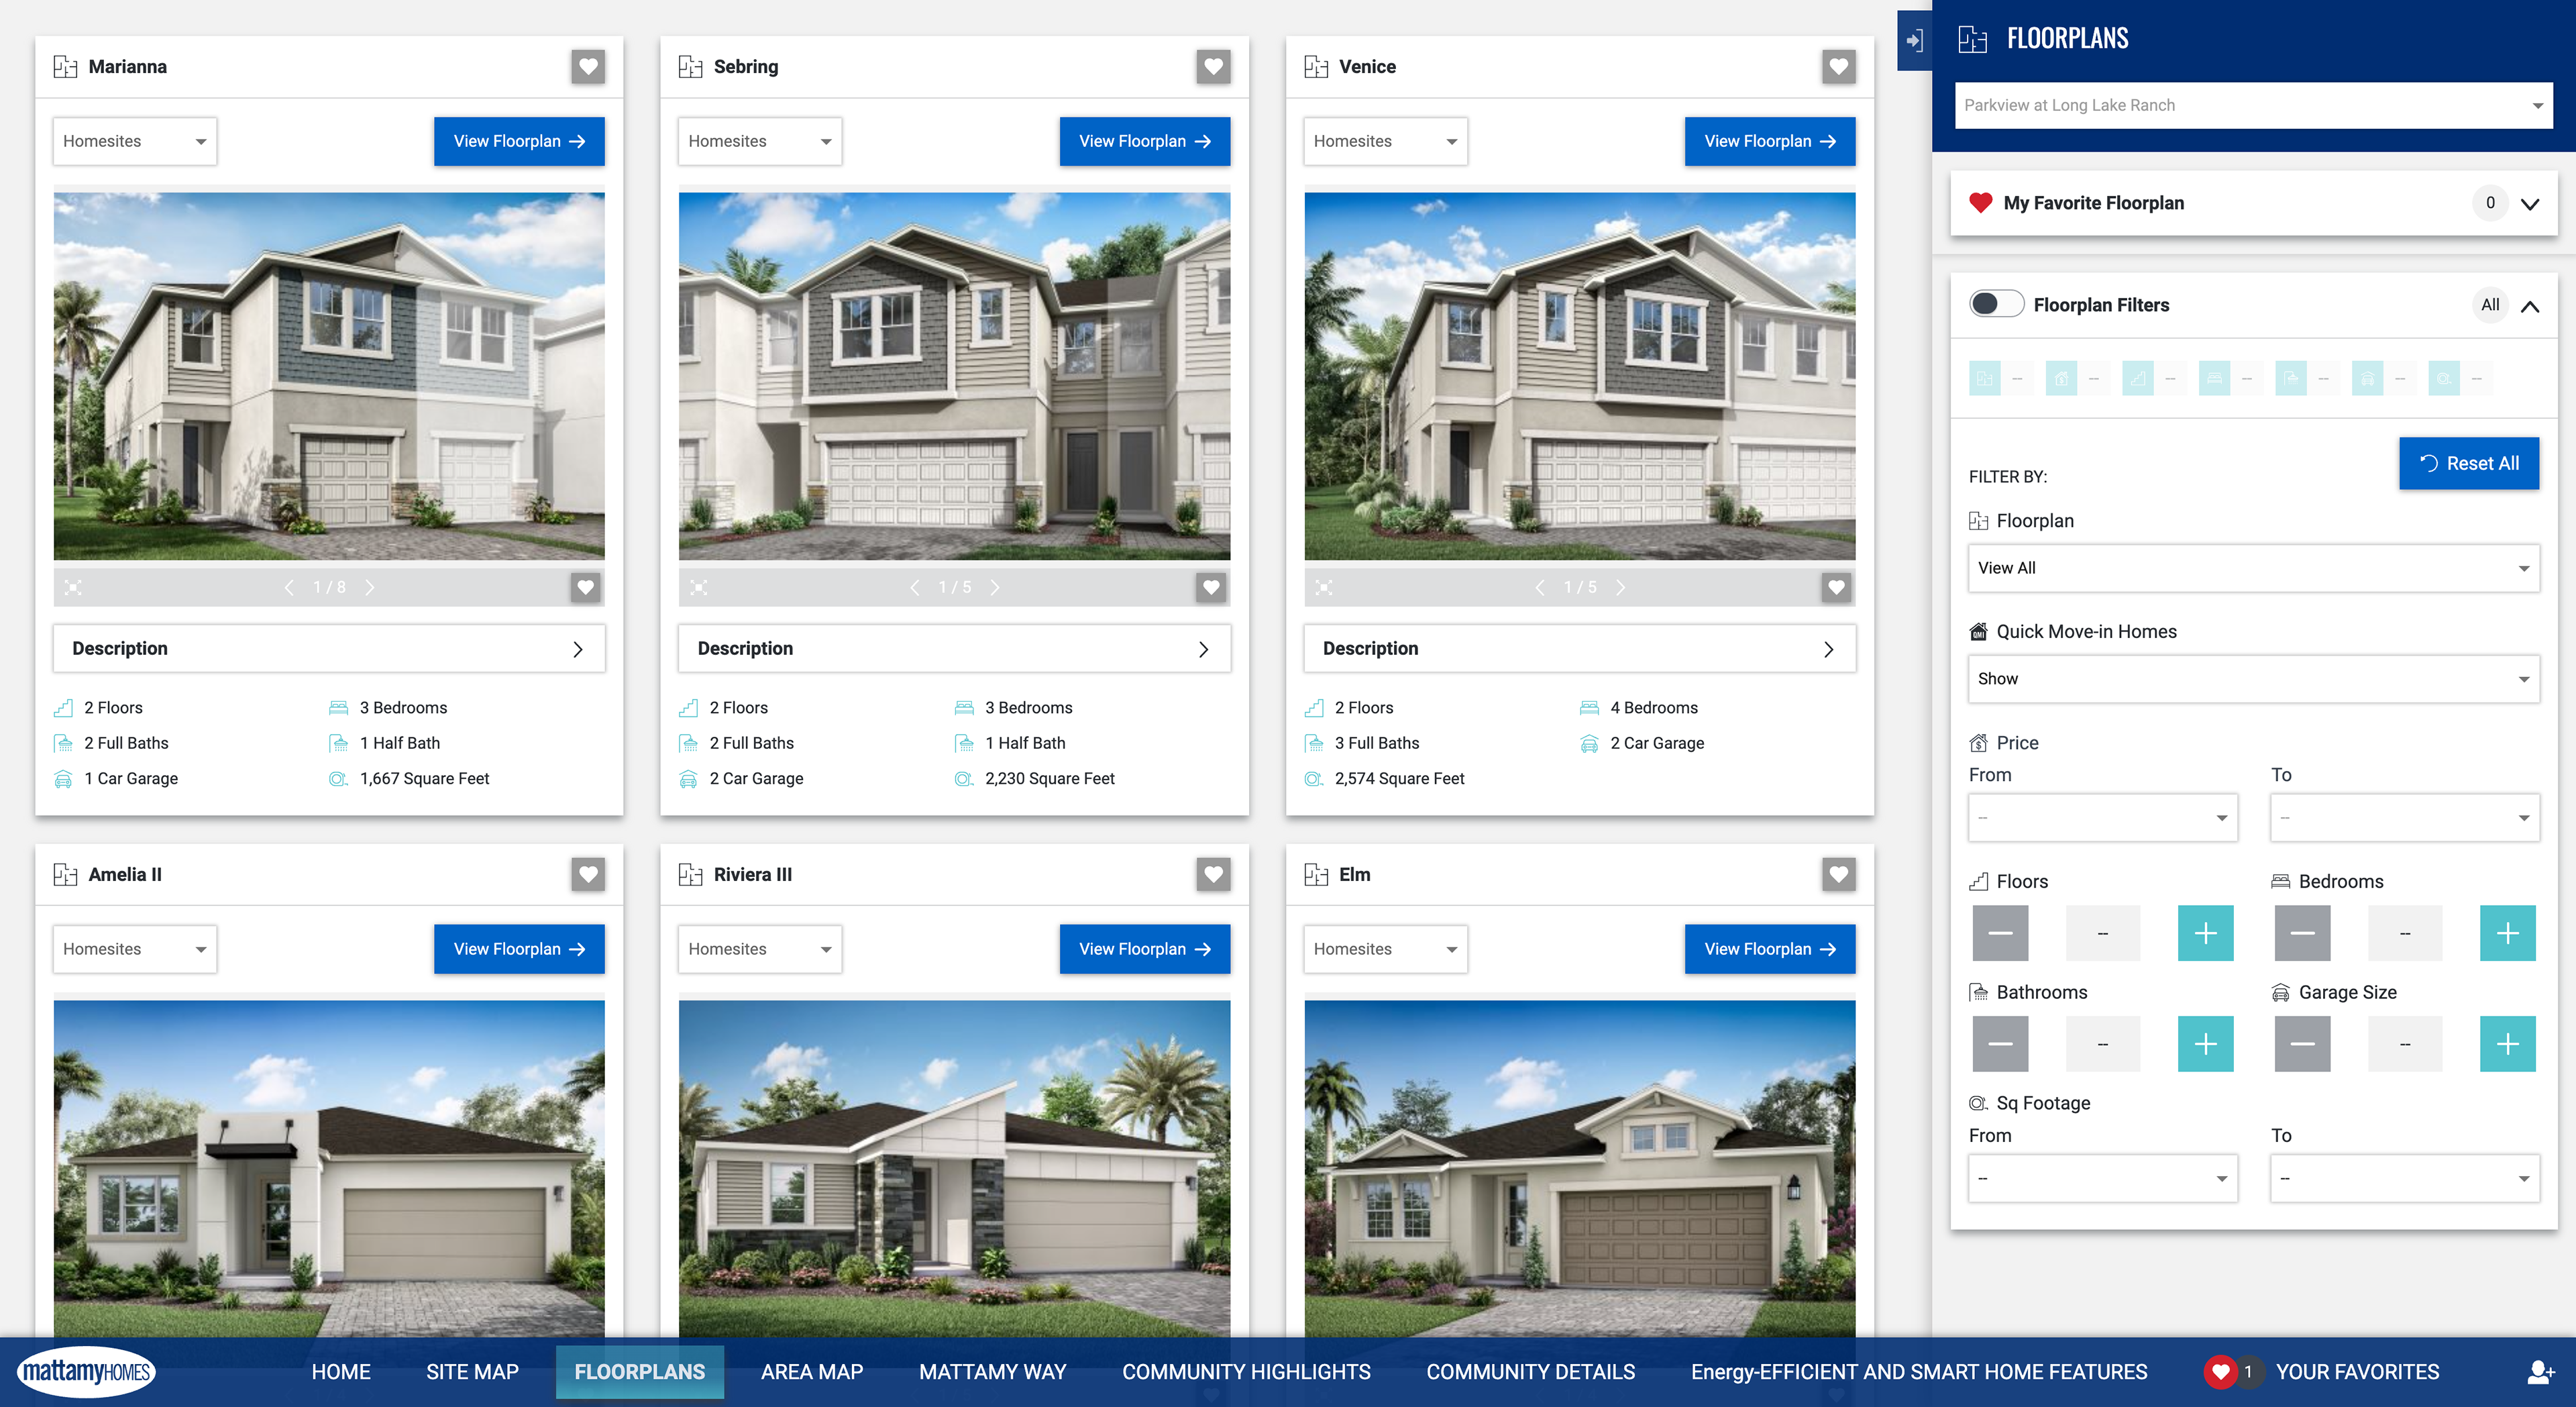Open the COMMUNITY HIGHLIGHTS tab

click(x=1246, y=1372)
